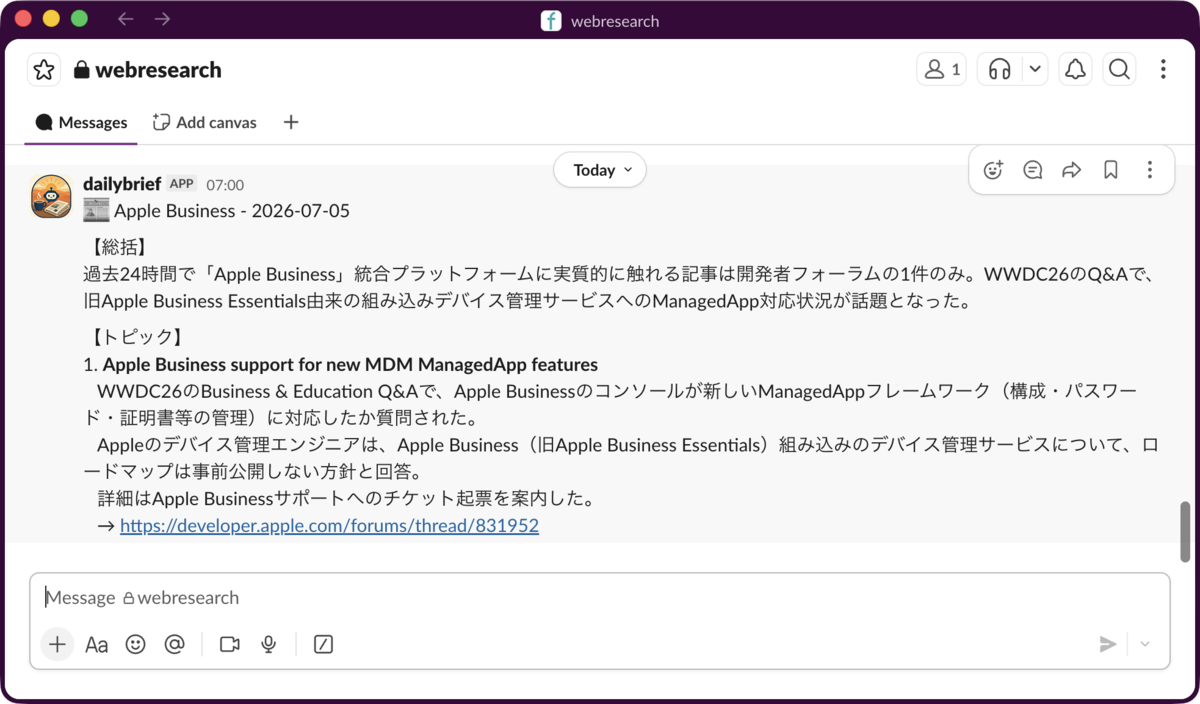Open the developer.apple.com forums thread link
Screen dimensions: 1200x704
329,525
